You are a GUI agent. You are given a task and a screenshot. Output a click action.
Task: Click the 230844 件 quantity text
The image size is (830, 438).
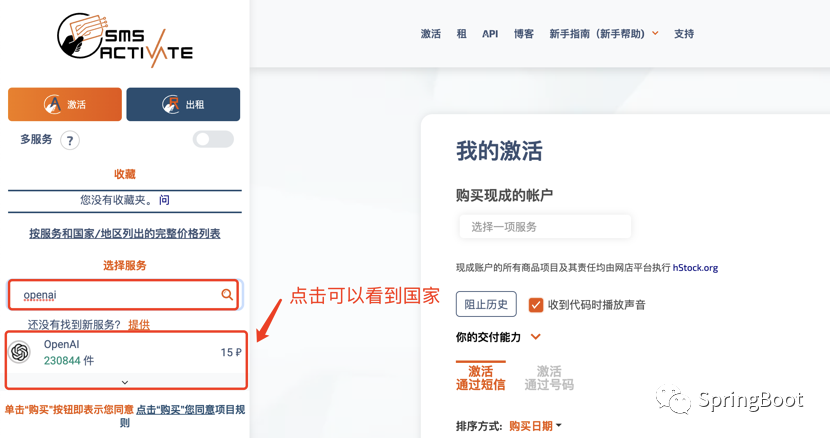(69, 361)
